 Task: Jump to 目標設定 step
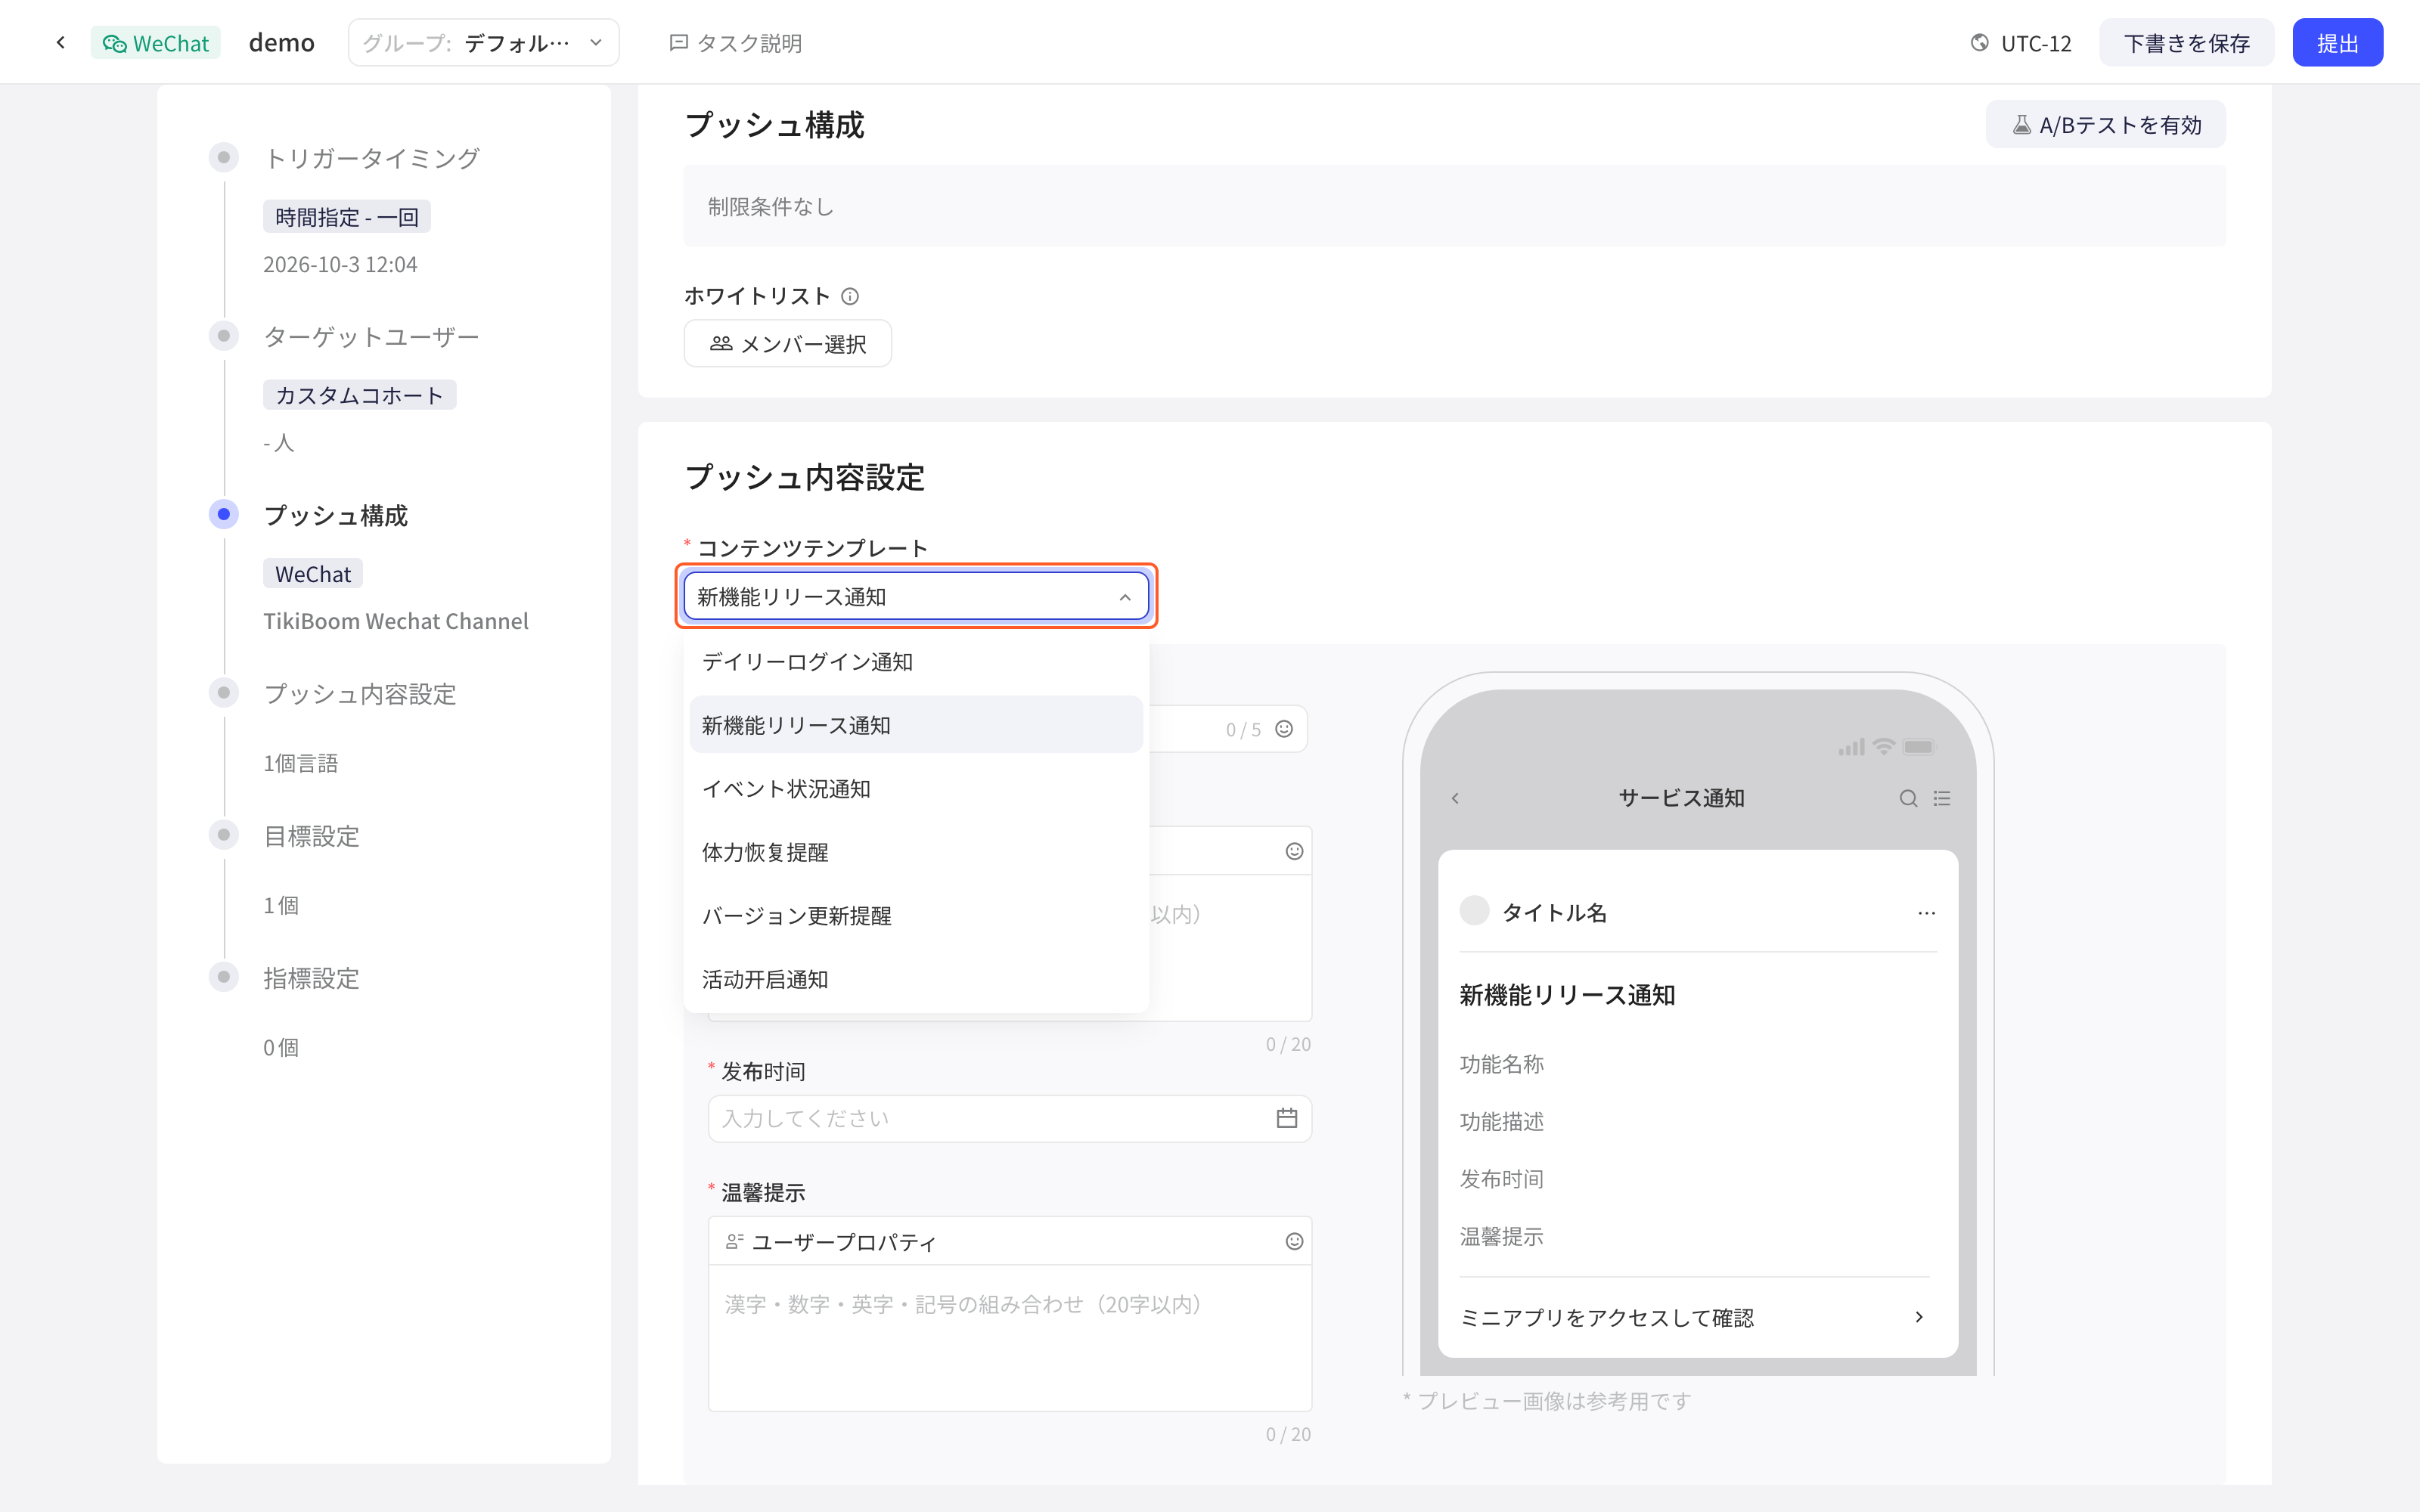coord(312,836)
